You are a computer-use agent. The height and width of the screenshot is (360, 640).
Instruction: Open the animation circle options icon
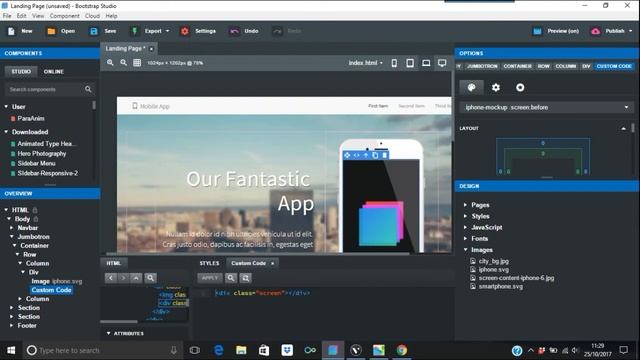(x=520, y=87)
